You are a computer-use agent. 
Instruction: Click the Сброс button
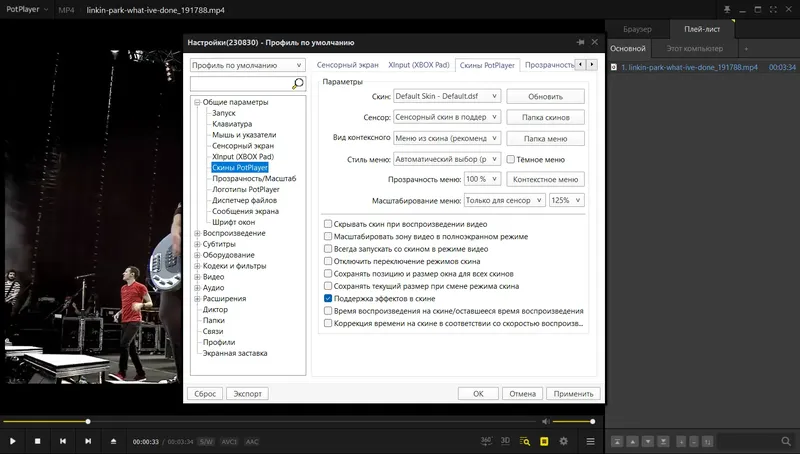205,394
